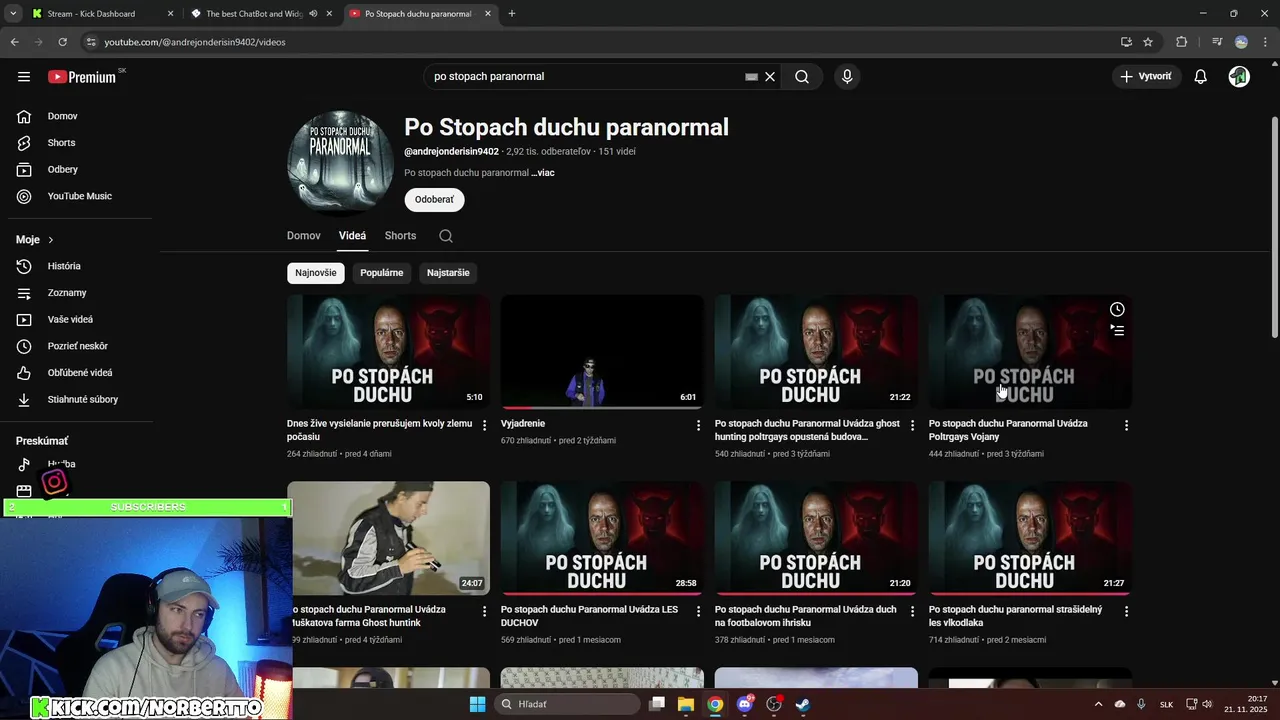
Task: Switch to the channel Videá tab
Action: tap(352, 236)
